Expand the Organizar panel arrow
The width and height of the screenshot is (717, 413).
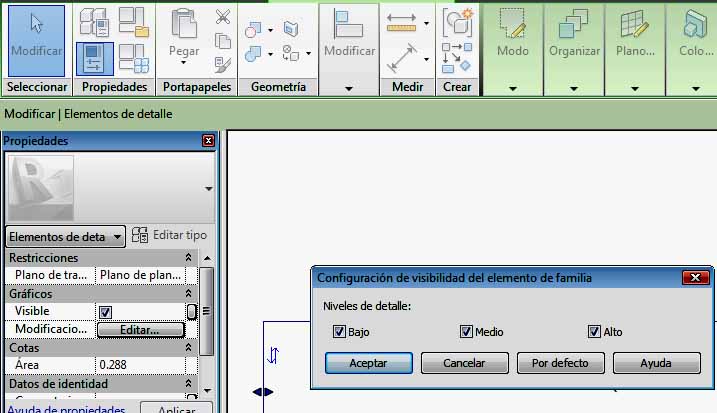573,88
